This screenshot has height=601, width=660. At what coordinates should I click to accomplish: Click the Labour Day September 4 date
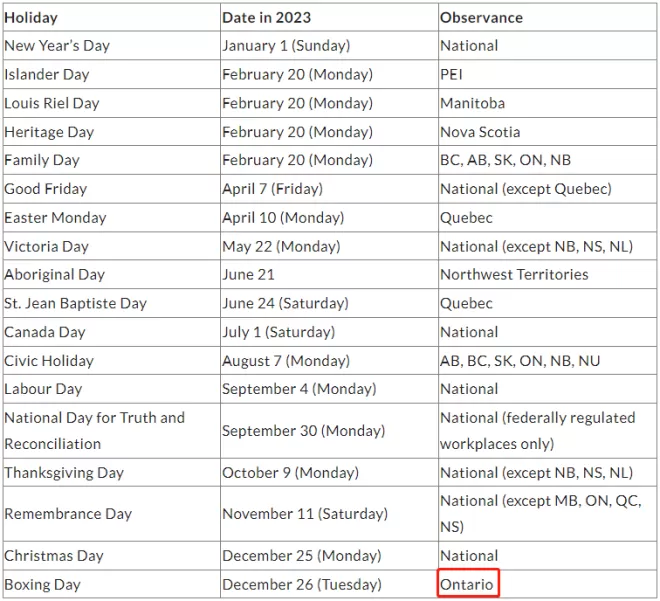(299, 389)
